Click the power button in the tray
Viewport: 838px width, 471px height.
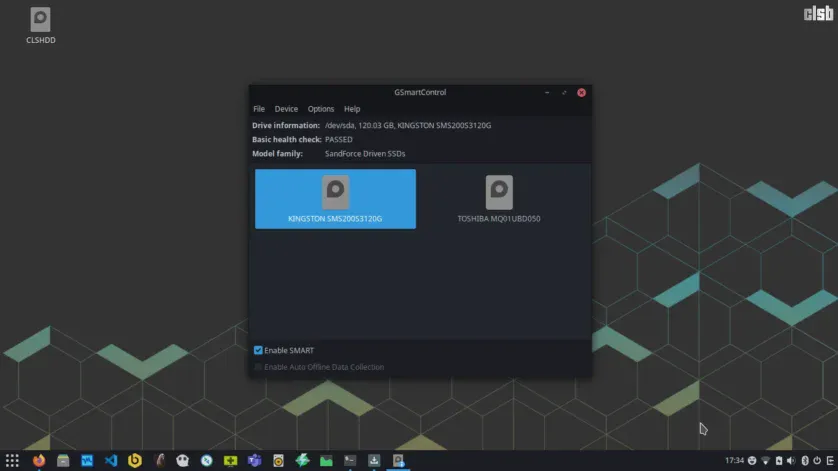tap(816, 461)
